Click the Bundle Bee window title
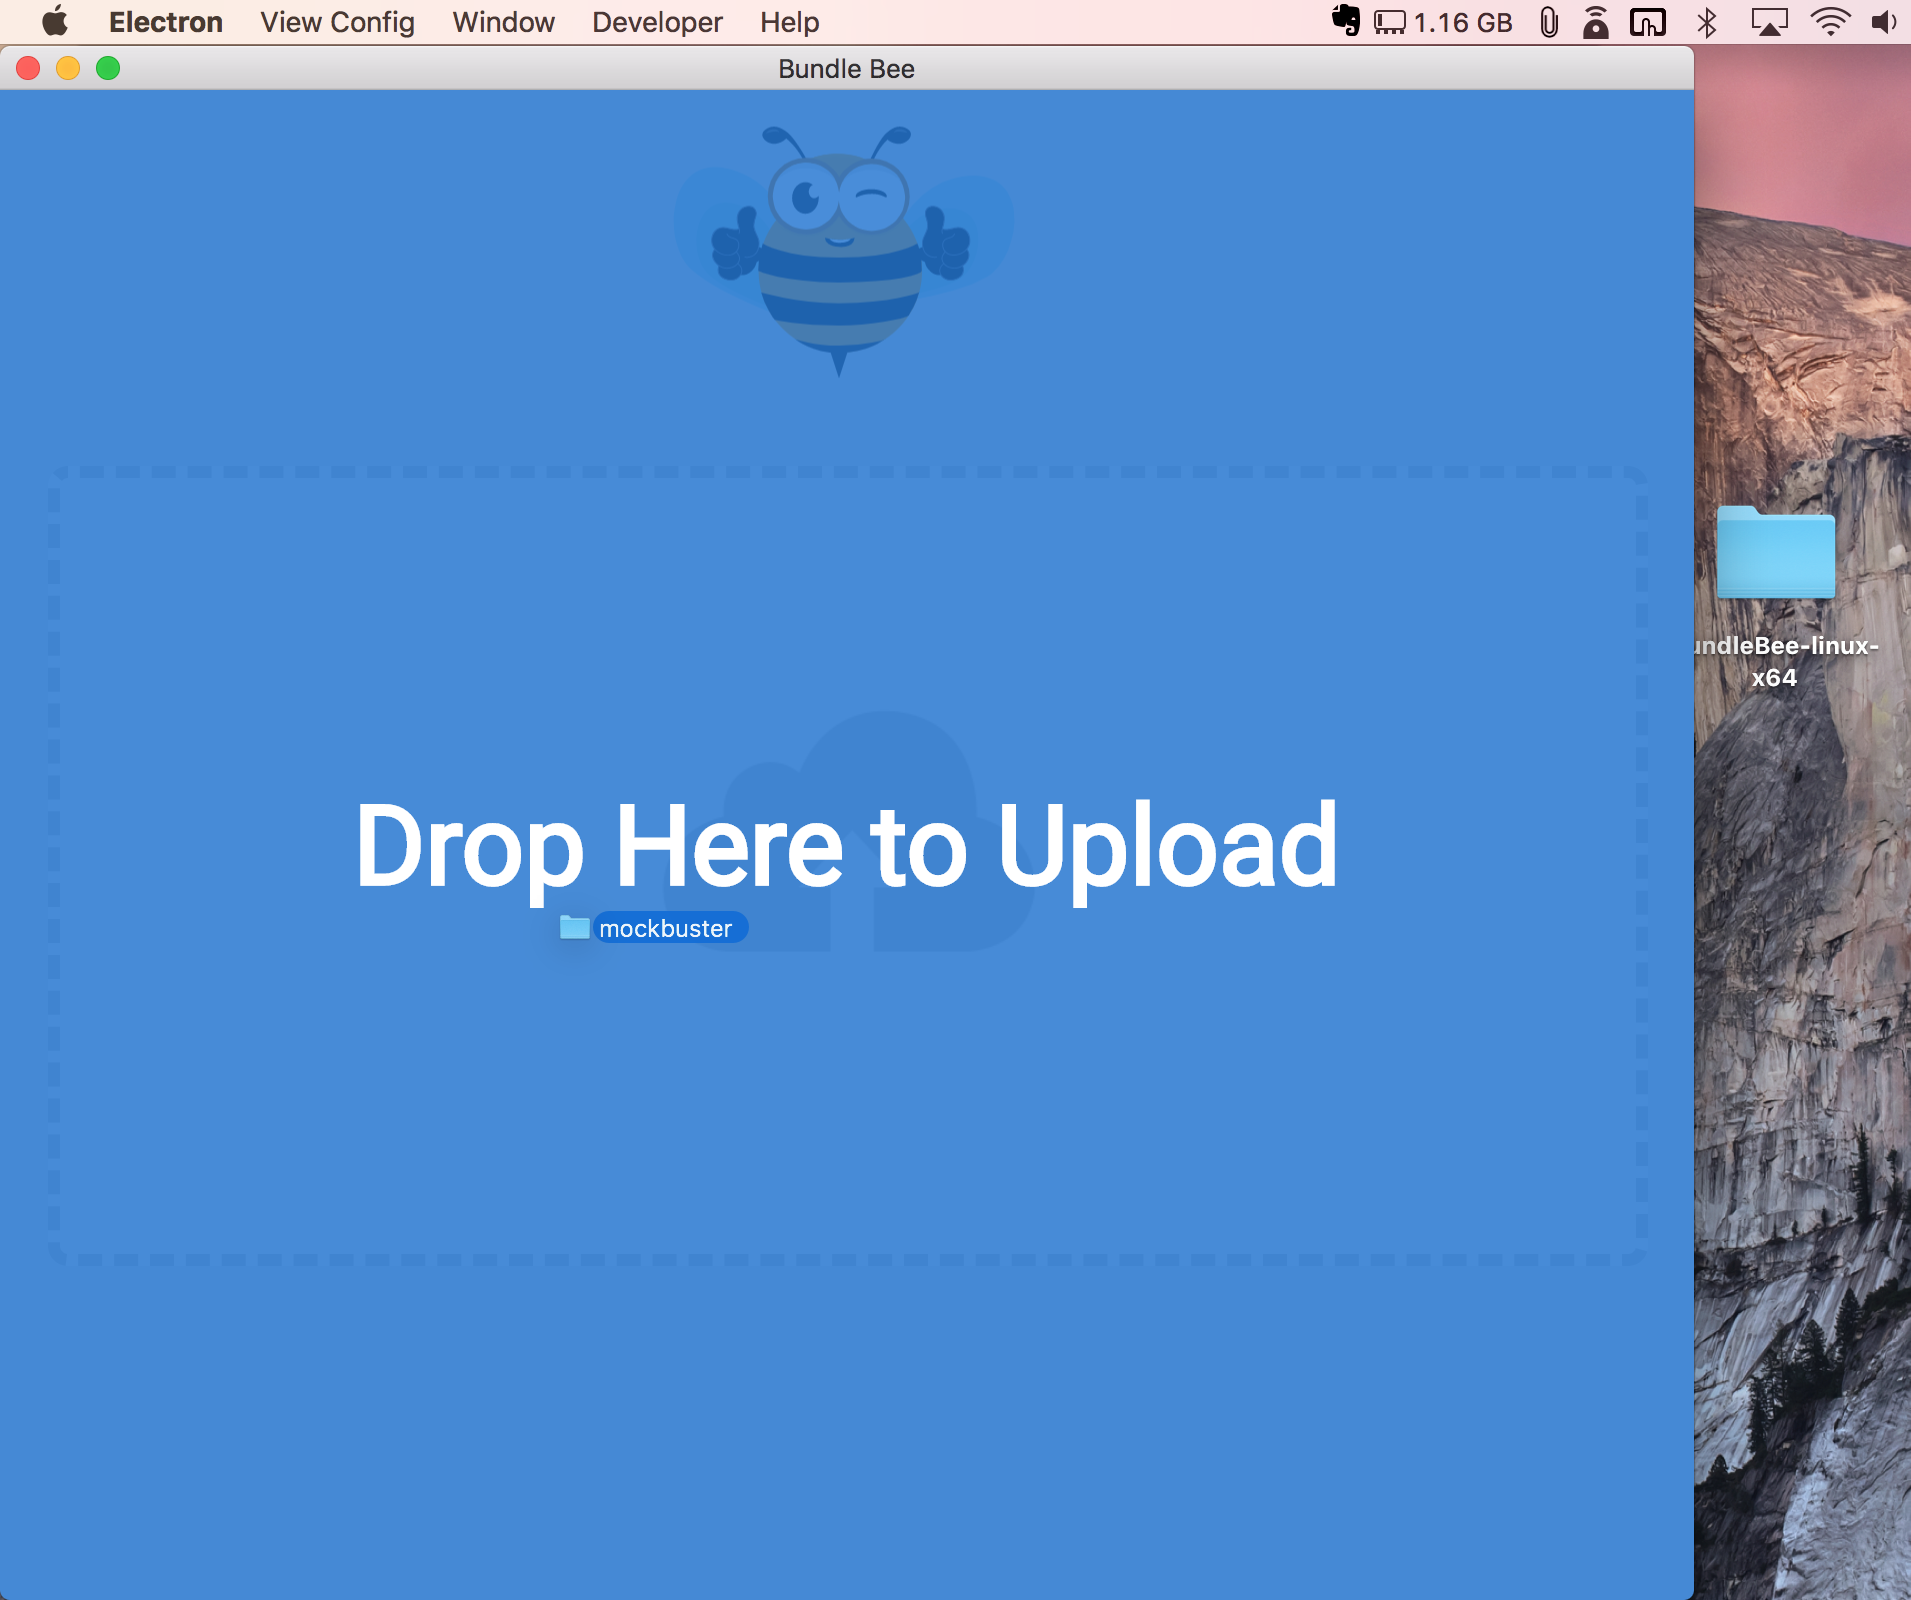This screenshot has width=1911, height=1600. click(846, 69)
